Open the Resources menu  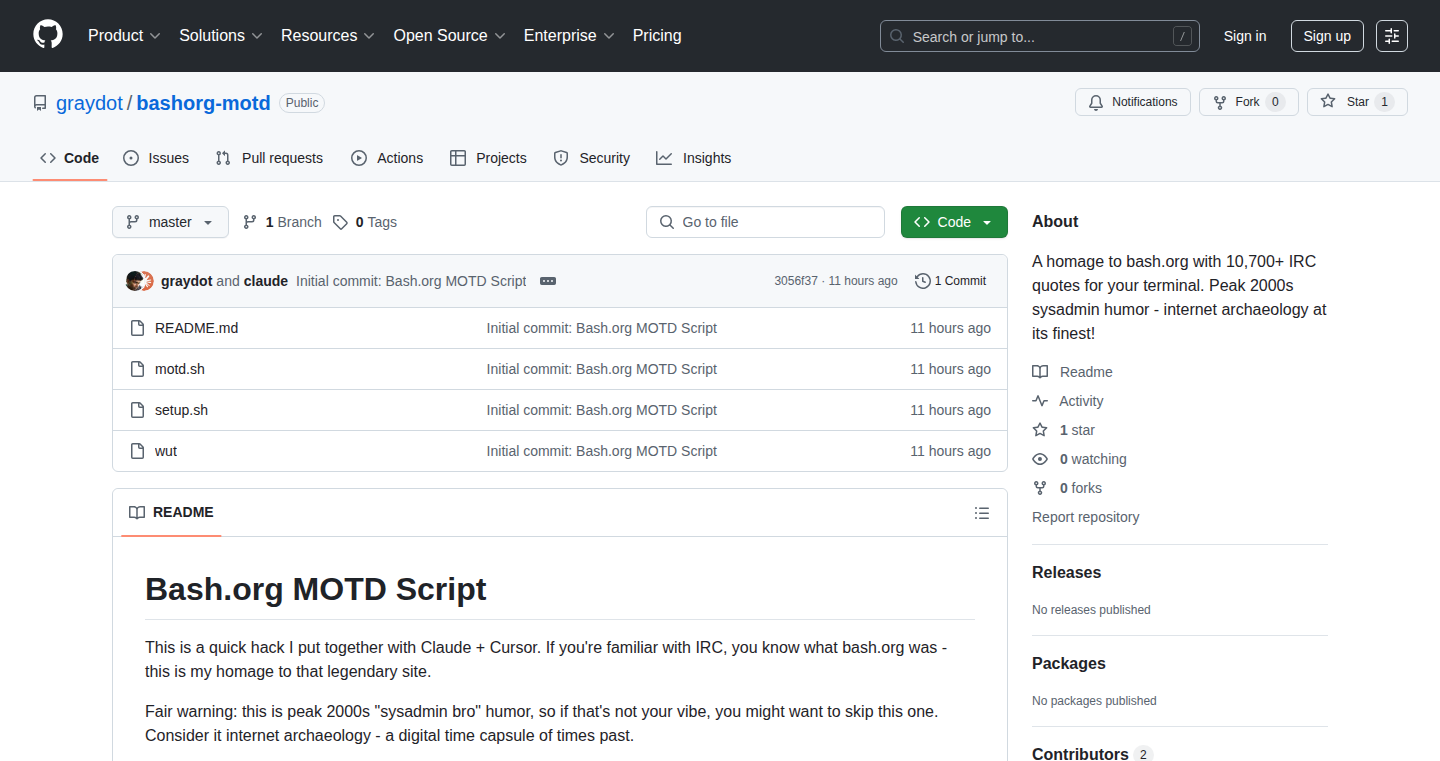coord(328,35)
